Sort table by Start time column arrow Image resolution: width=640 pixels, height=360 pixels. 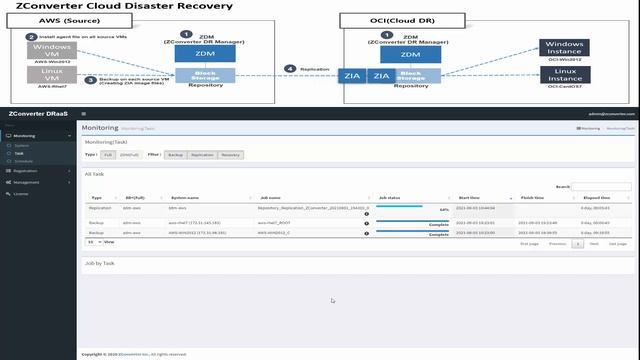point(511,198)
